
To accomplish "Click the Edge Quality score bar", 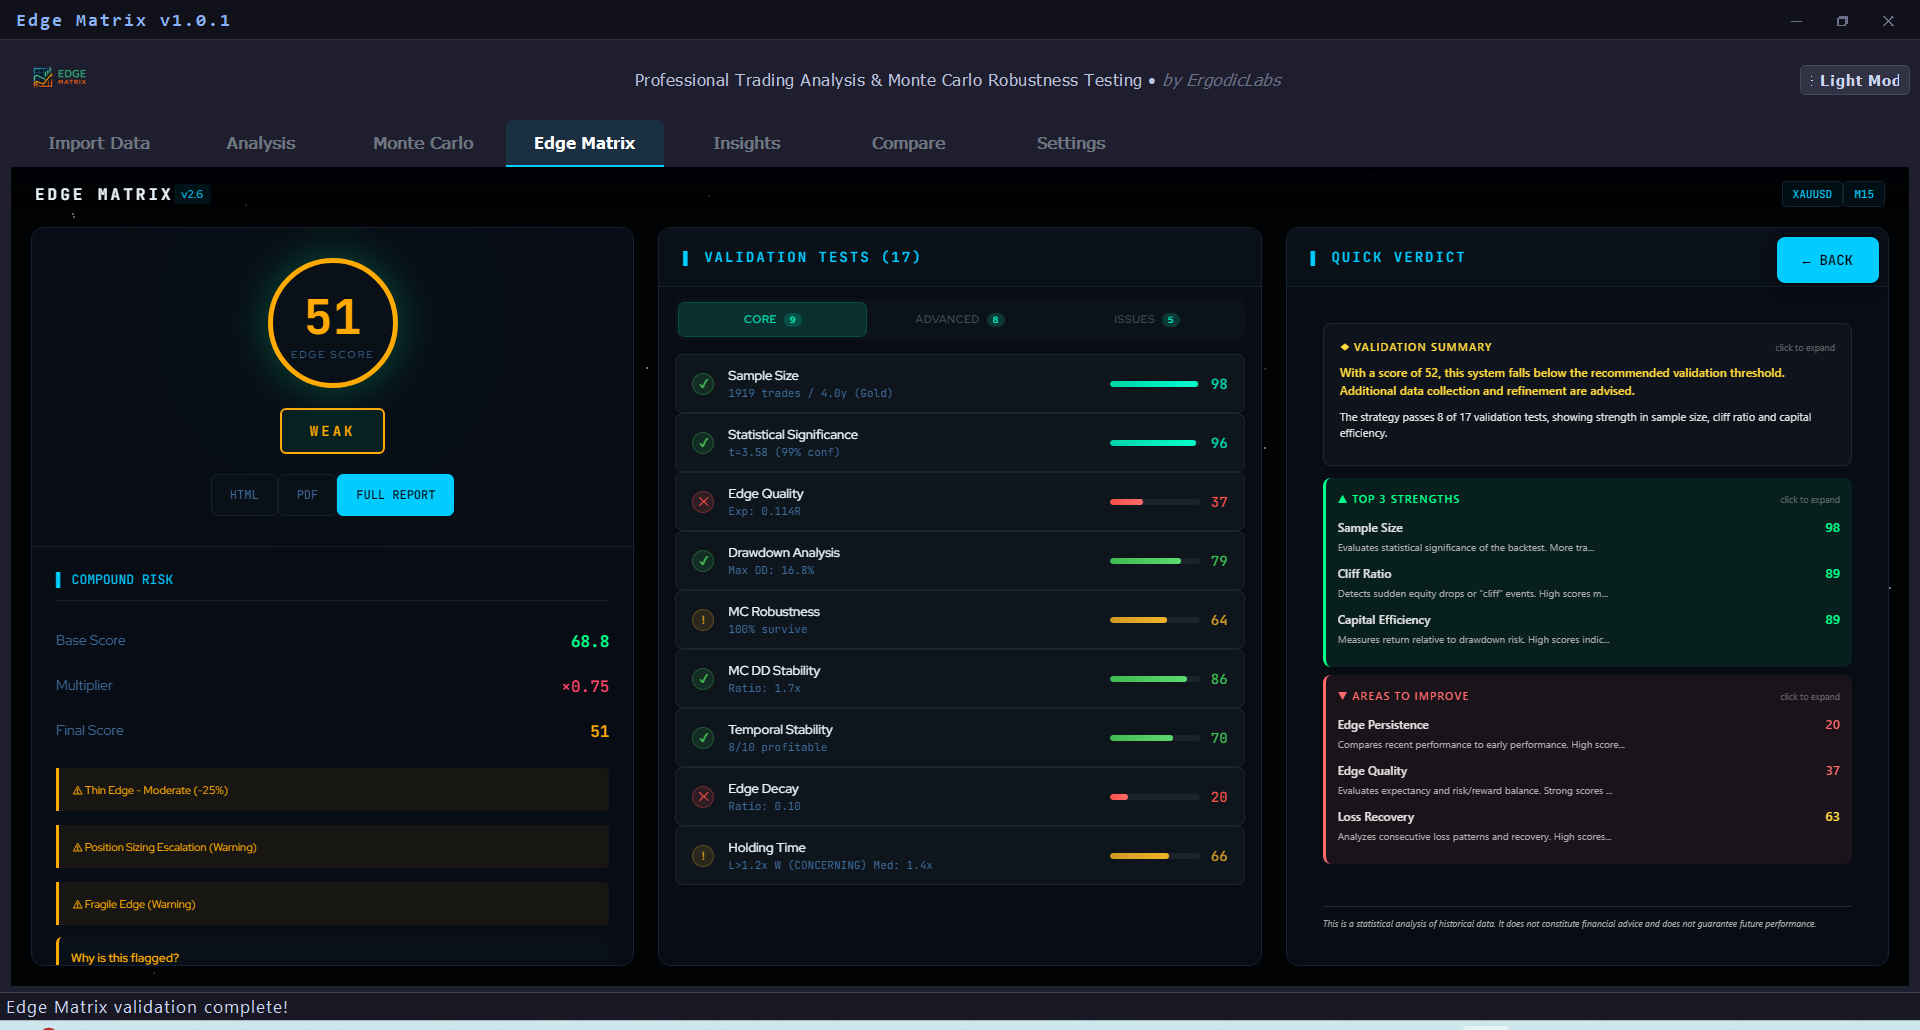I will coord(1154,502).
